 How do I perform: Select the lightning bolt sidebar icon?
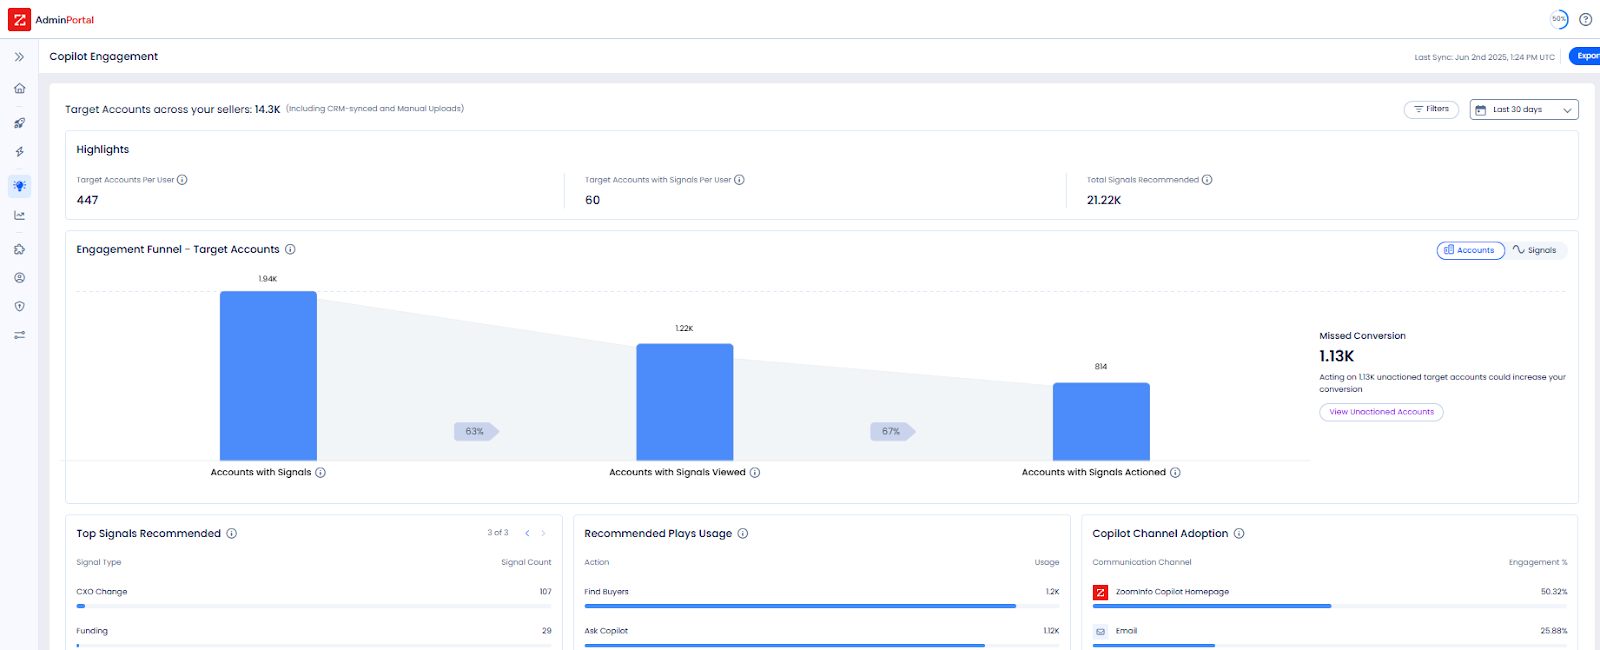(19, 152)
